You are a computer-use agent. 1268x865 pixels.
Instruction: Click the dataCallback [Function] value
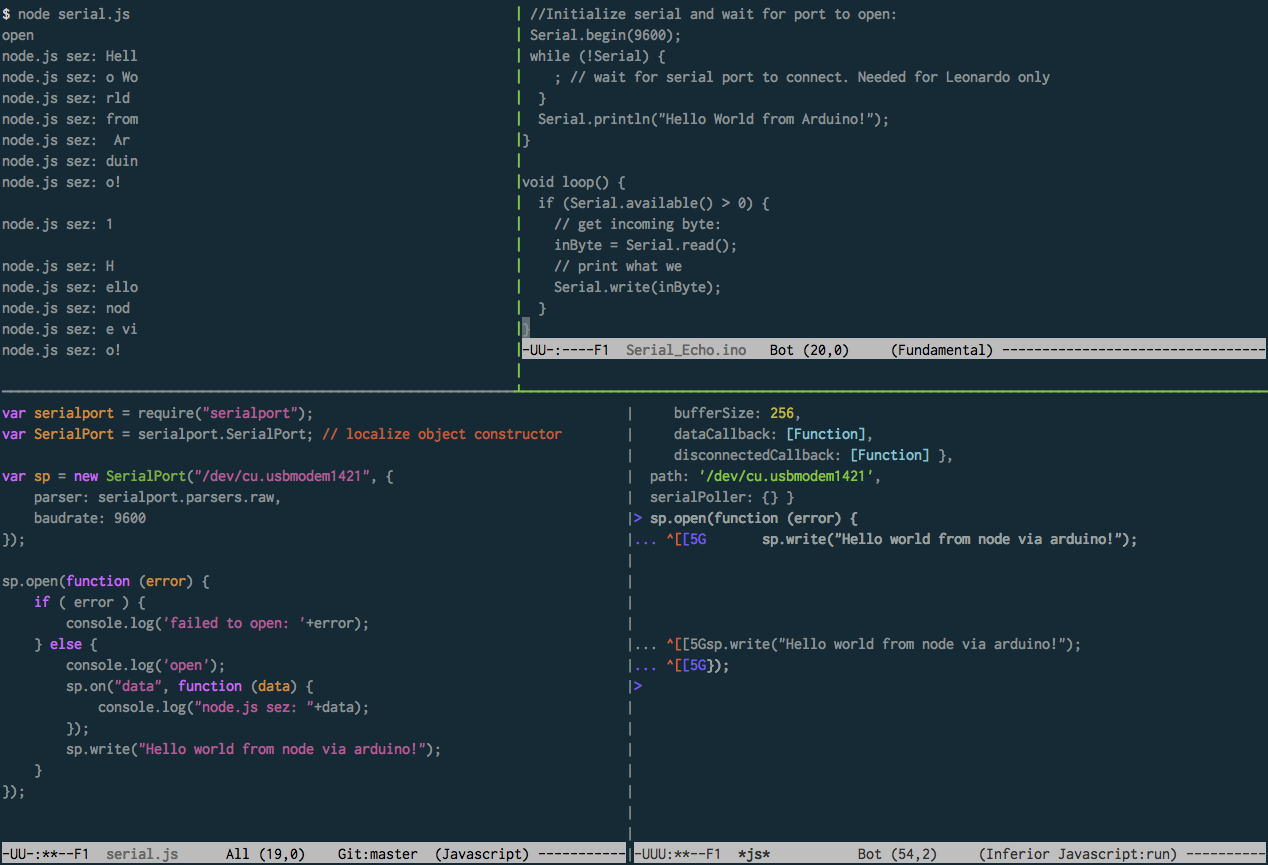point(829,434)
